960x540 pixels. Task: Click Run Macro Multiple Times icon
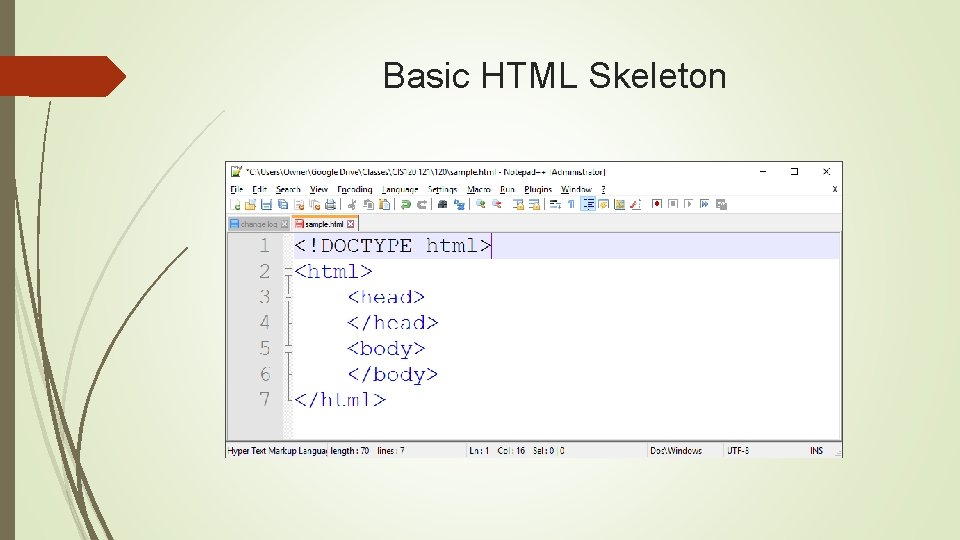pyautogui.click(x=705, y=204)
